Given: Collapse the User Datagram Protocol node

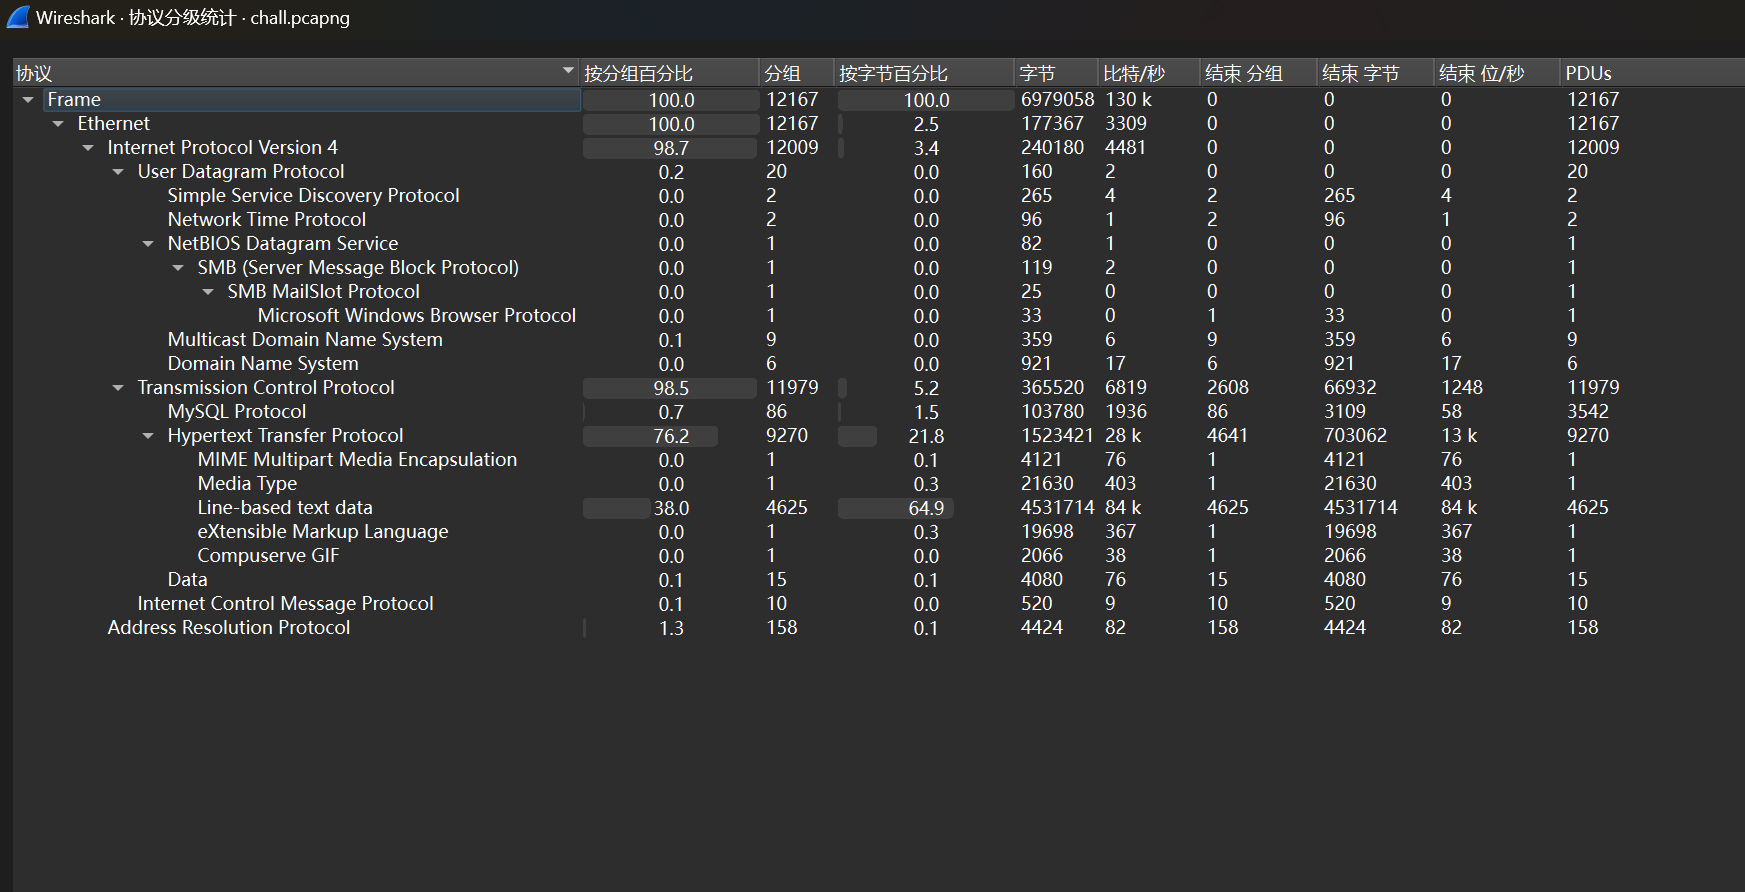Looking at the screenshot, I should 118,172.
